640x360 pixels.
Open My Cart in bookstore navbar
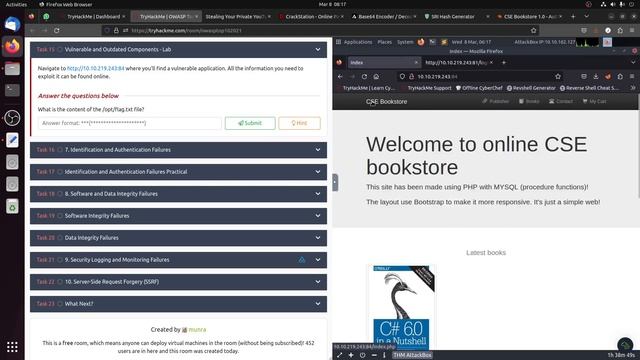click(x=594, y=101)
